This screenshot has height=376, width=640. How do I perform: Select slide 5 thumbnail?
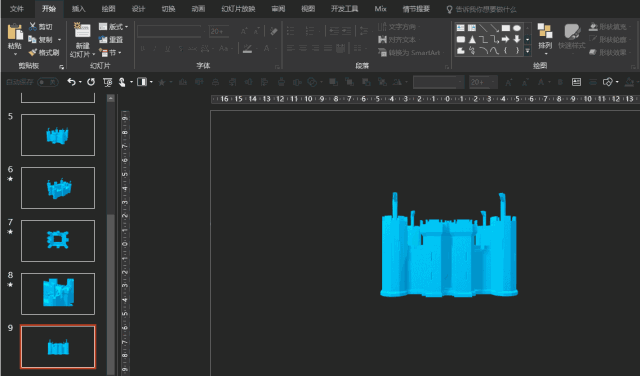coord(58,135)
